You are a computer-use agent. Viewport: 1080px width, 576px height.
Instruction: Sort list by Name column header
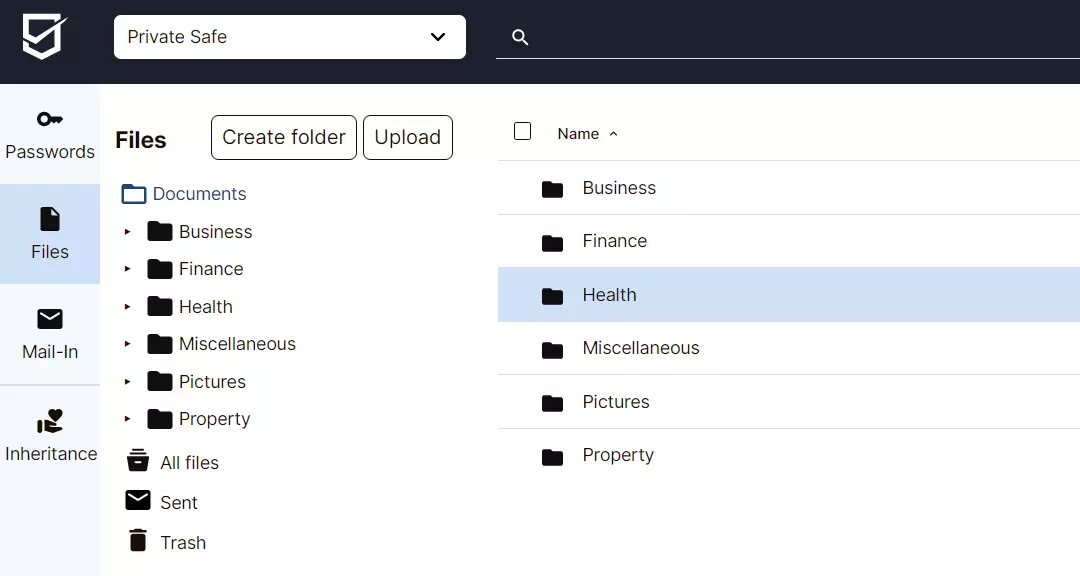pyautogui.click(x=579, y=134)
